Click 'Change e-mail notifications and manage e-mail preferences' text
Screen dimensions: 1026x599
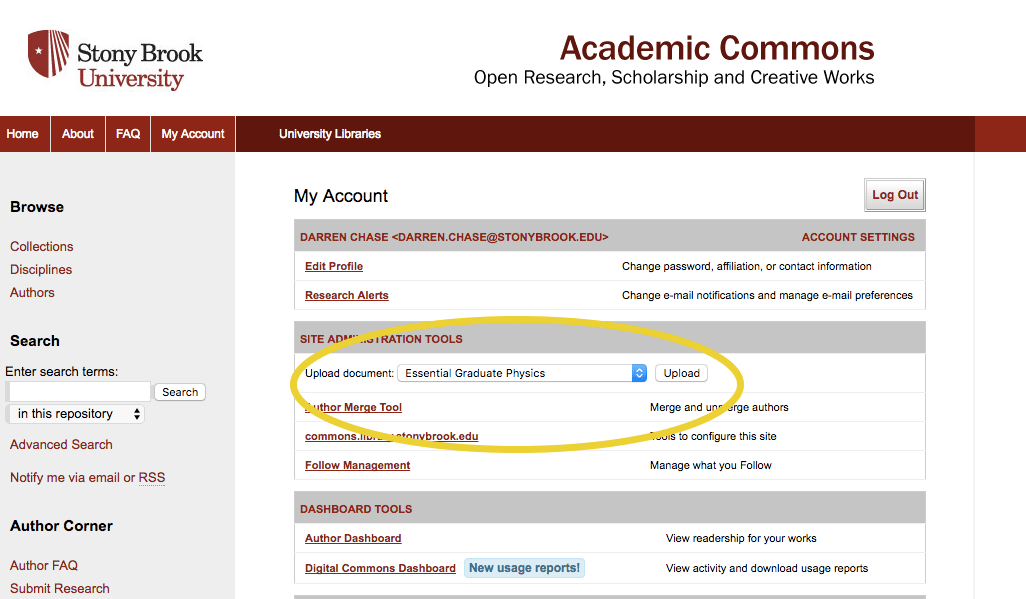tap(767, 295)
